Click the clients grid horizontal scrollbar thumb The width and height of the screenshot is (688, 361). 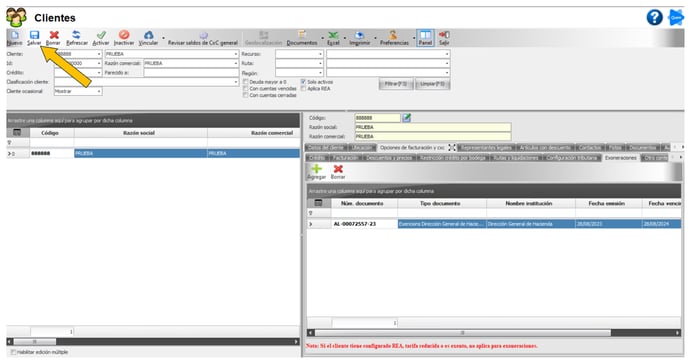pyautogui.click(x=35, y=341)
